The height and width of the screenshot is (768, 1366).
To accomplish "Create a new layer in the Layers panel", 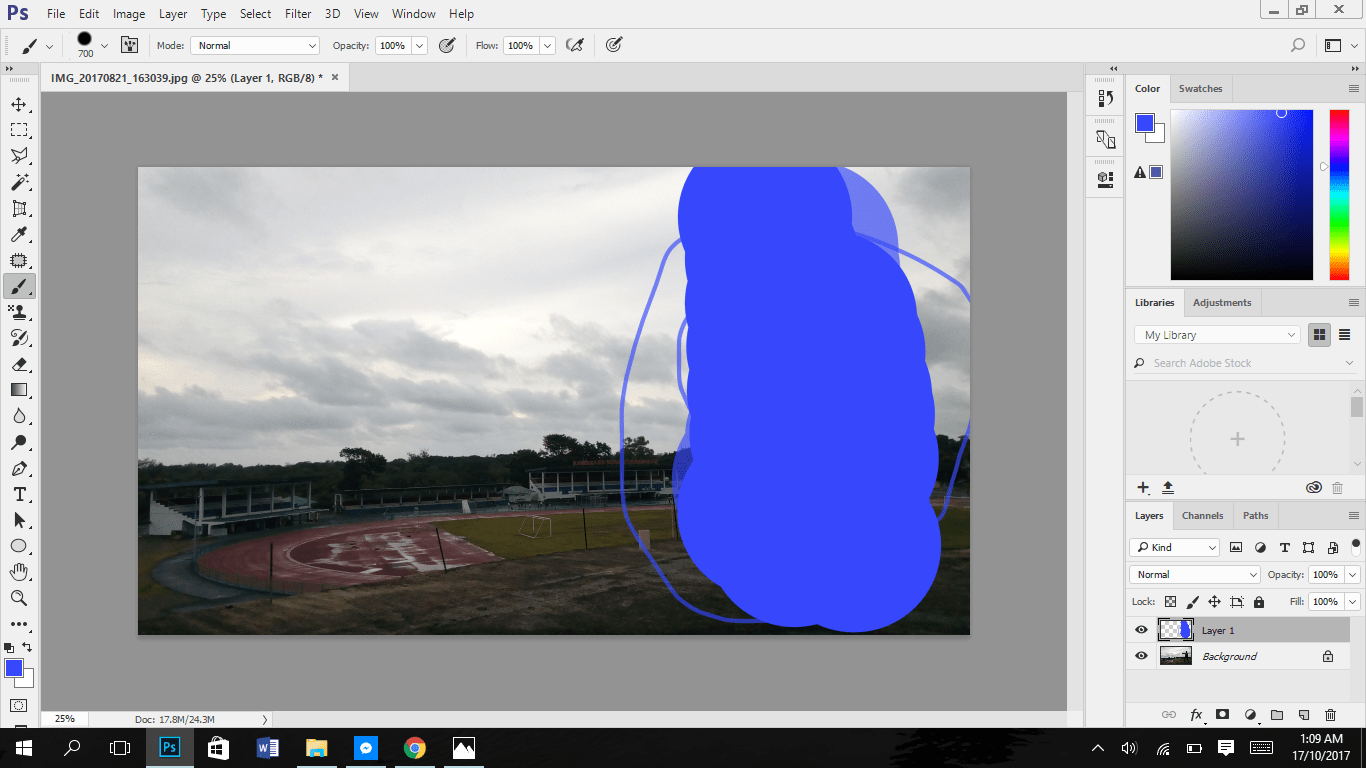I will coord(1303,715).
